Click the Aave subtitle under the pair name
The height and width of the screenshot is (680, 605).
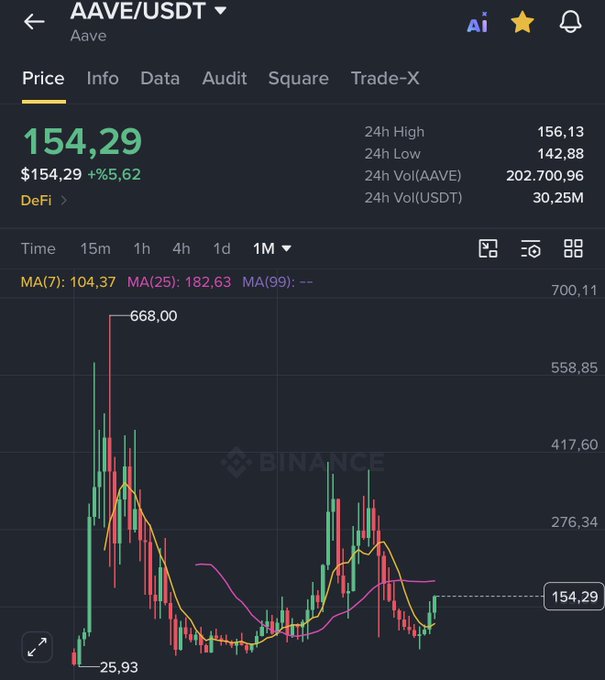[88, 36]
